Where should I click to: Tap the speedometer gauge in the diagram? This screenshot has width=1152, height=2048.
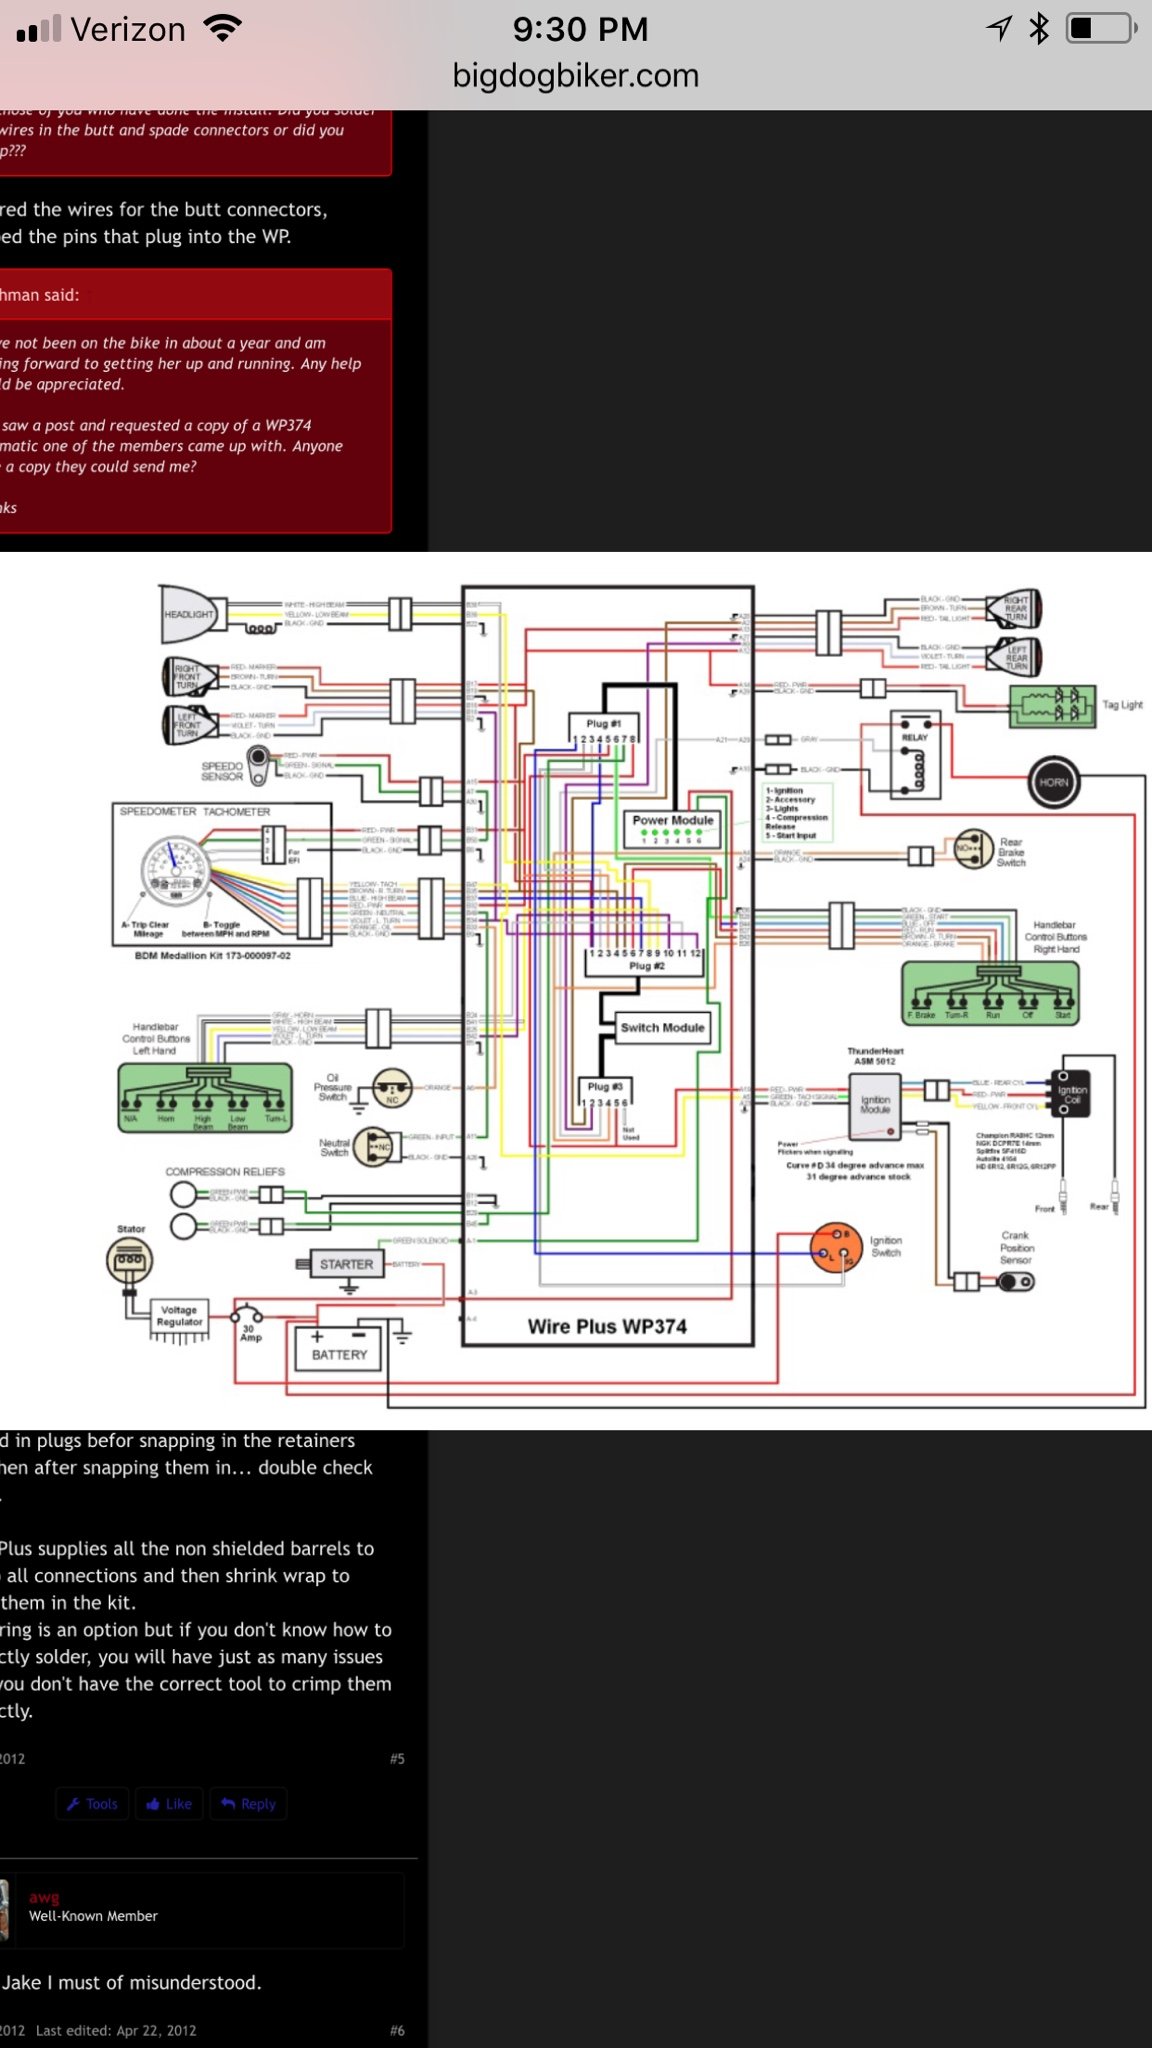coord(176,873)
